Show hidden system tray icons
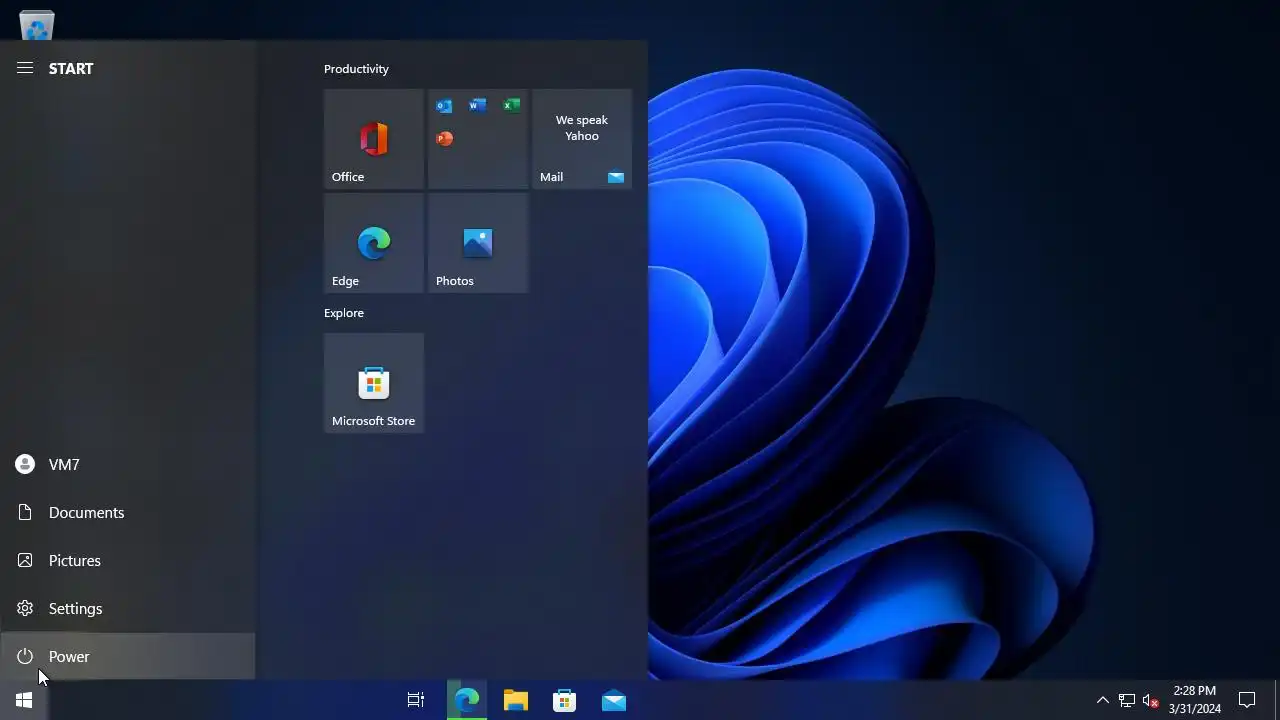 tap(1103, 700)
